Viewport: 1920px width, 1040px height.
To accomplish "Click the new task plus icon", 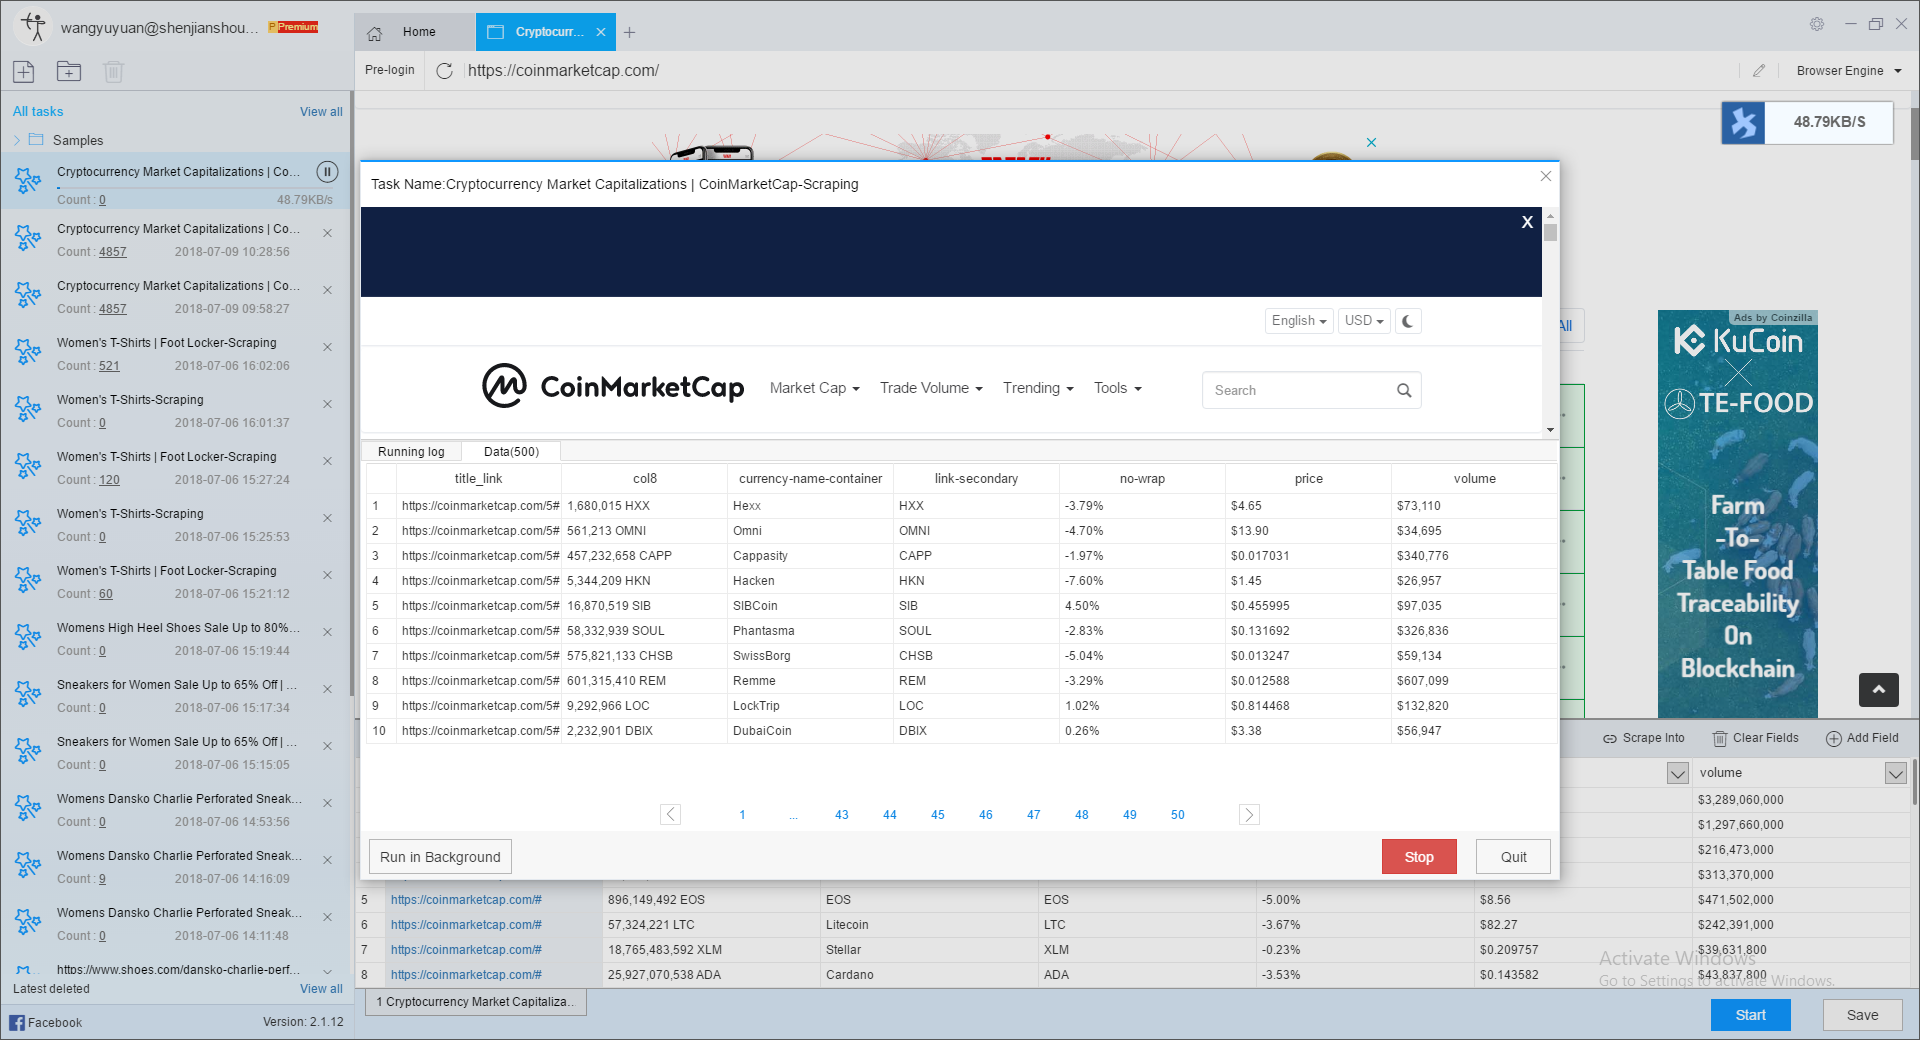I will (24, 71).
